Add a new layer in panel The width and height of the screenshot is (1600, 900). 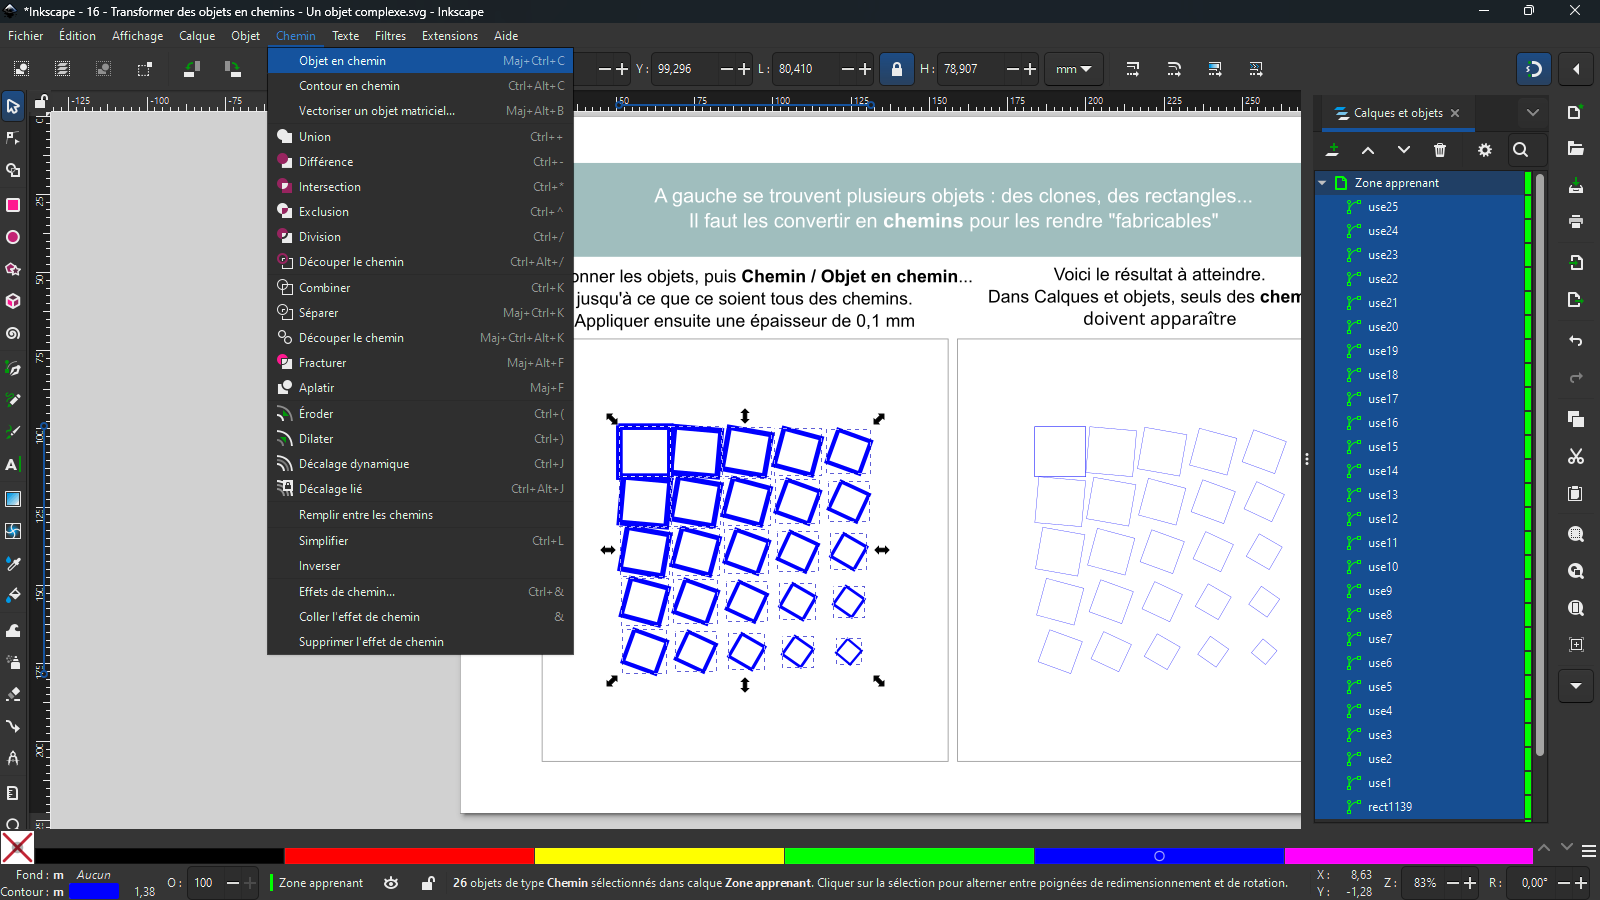coord(1332,150)
